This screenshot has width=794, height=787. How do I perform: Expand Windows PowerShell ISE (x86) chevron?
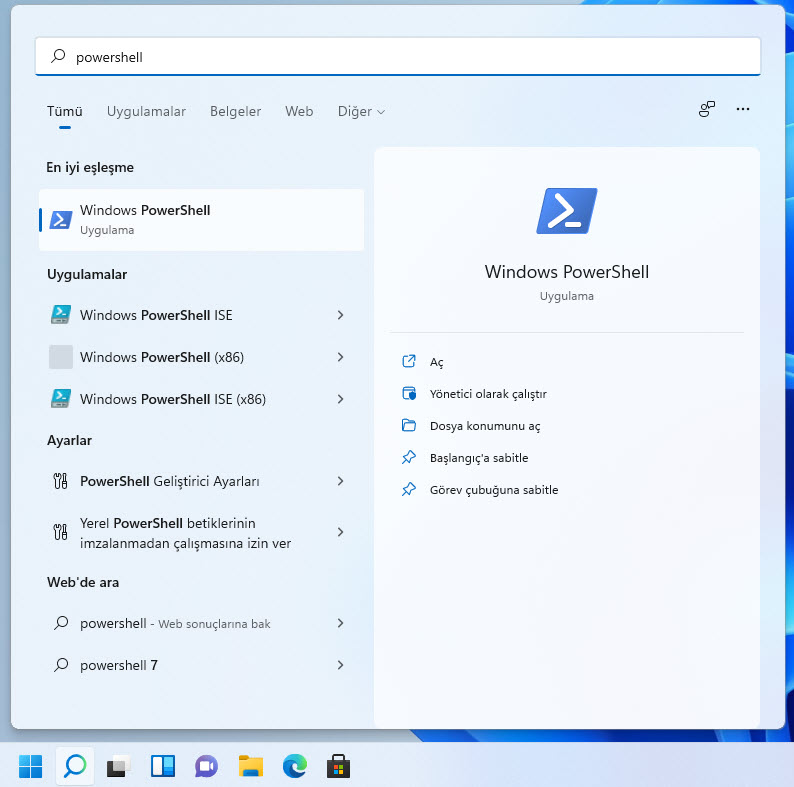[x=340, y=399]
